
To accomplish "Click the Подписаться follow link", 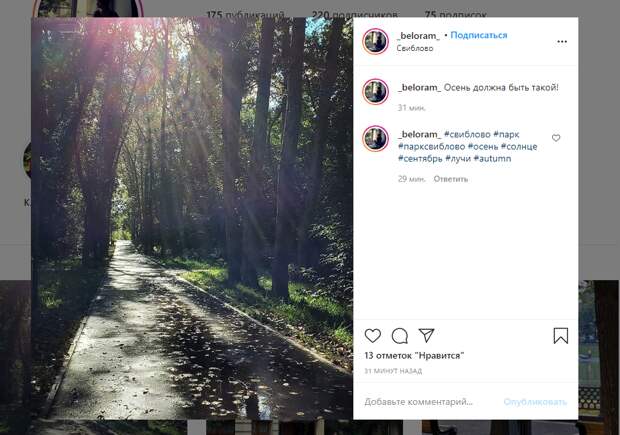I will [x=478, y=35].
